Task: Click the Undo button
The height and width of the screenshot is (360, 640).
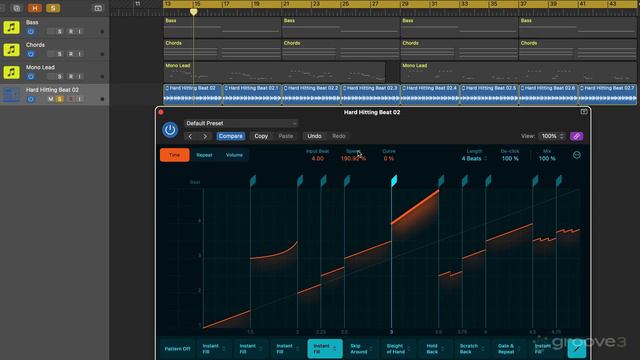Action: tap(314, 136)
